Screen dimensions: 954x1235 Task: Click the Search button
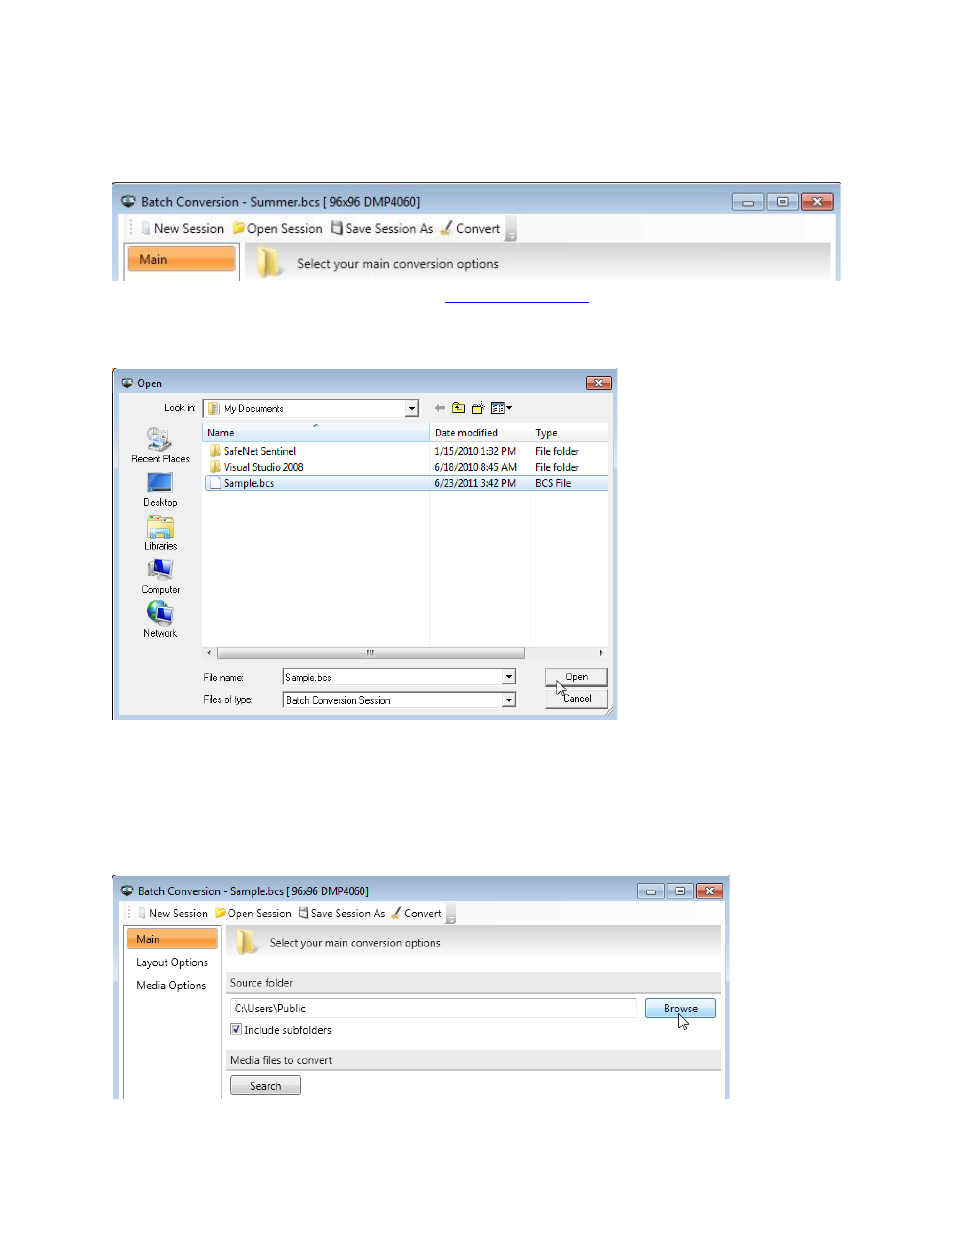[265, 1086]
